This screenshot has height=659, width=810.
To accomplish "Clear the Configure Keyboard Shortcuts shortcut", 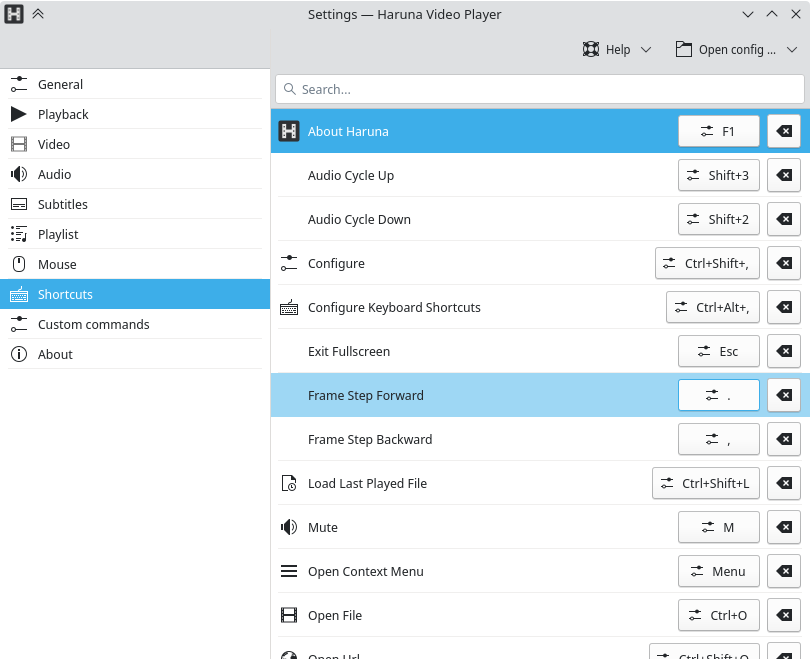I will (784, 307).
